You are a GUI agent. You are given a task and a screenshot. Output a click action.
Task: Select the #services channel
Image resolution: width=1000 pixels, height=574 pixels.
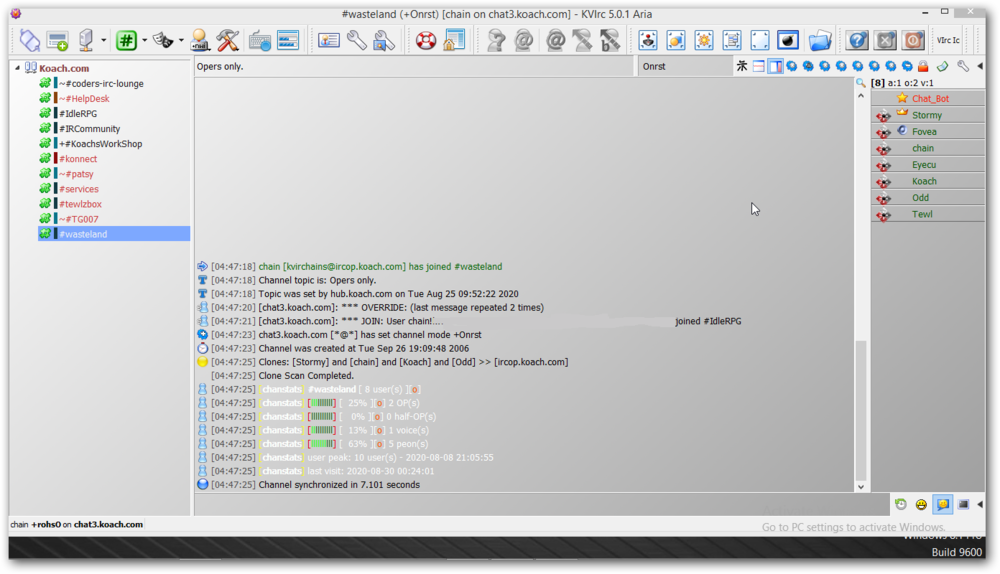pyautogui.click(x=79, y=189)
